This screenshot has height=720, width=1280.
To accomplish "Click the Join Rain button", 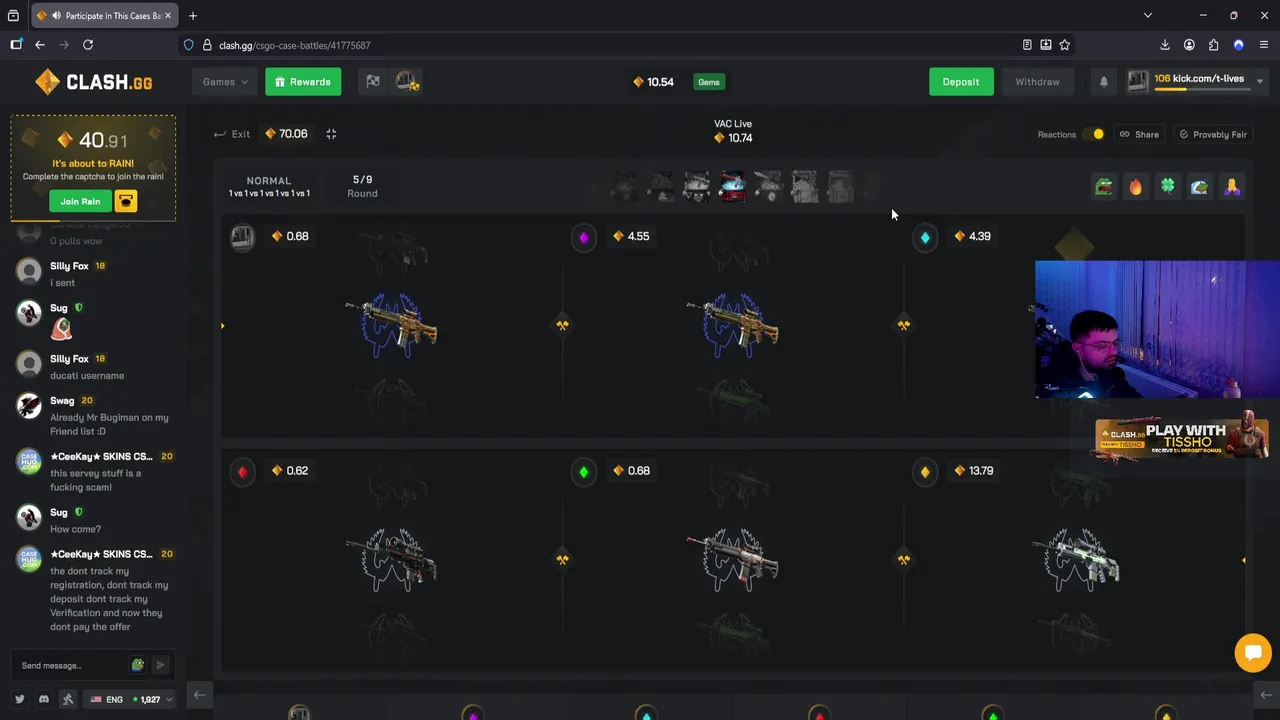I will (x=80, y=201).
